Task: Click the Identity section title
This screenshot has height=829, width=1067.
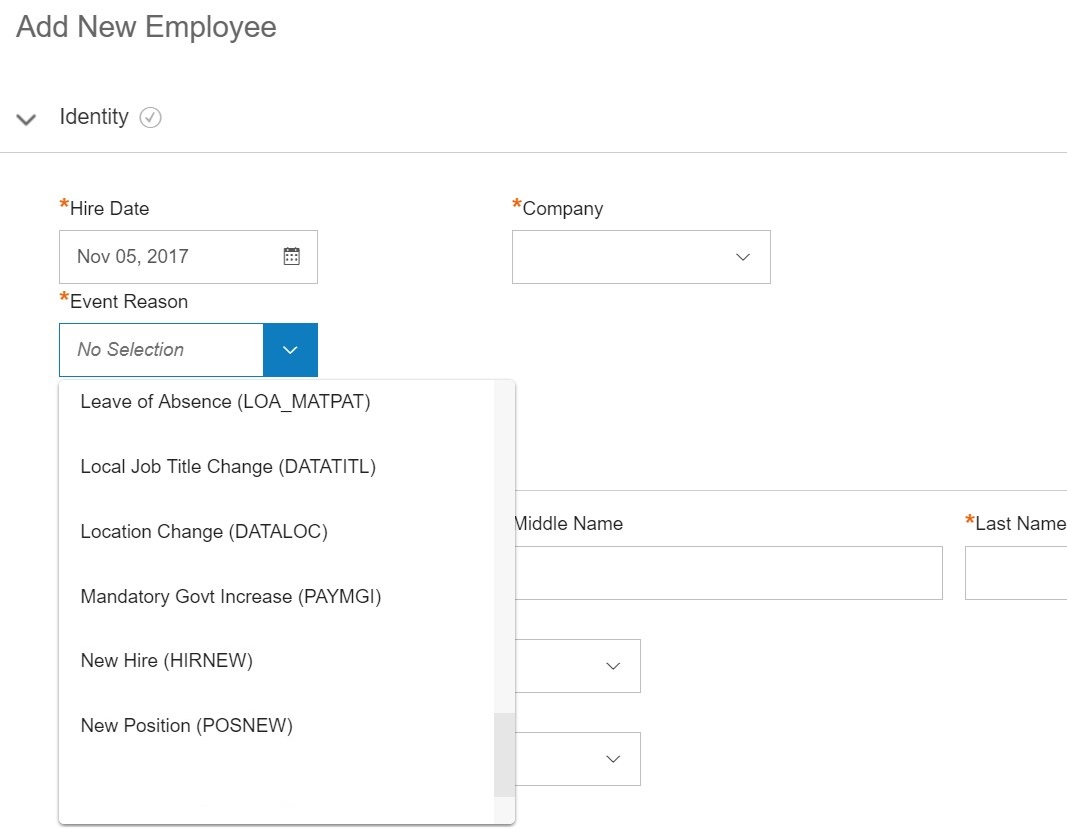Action: [94, 117]
